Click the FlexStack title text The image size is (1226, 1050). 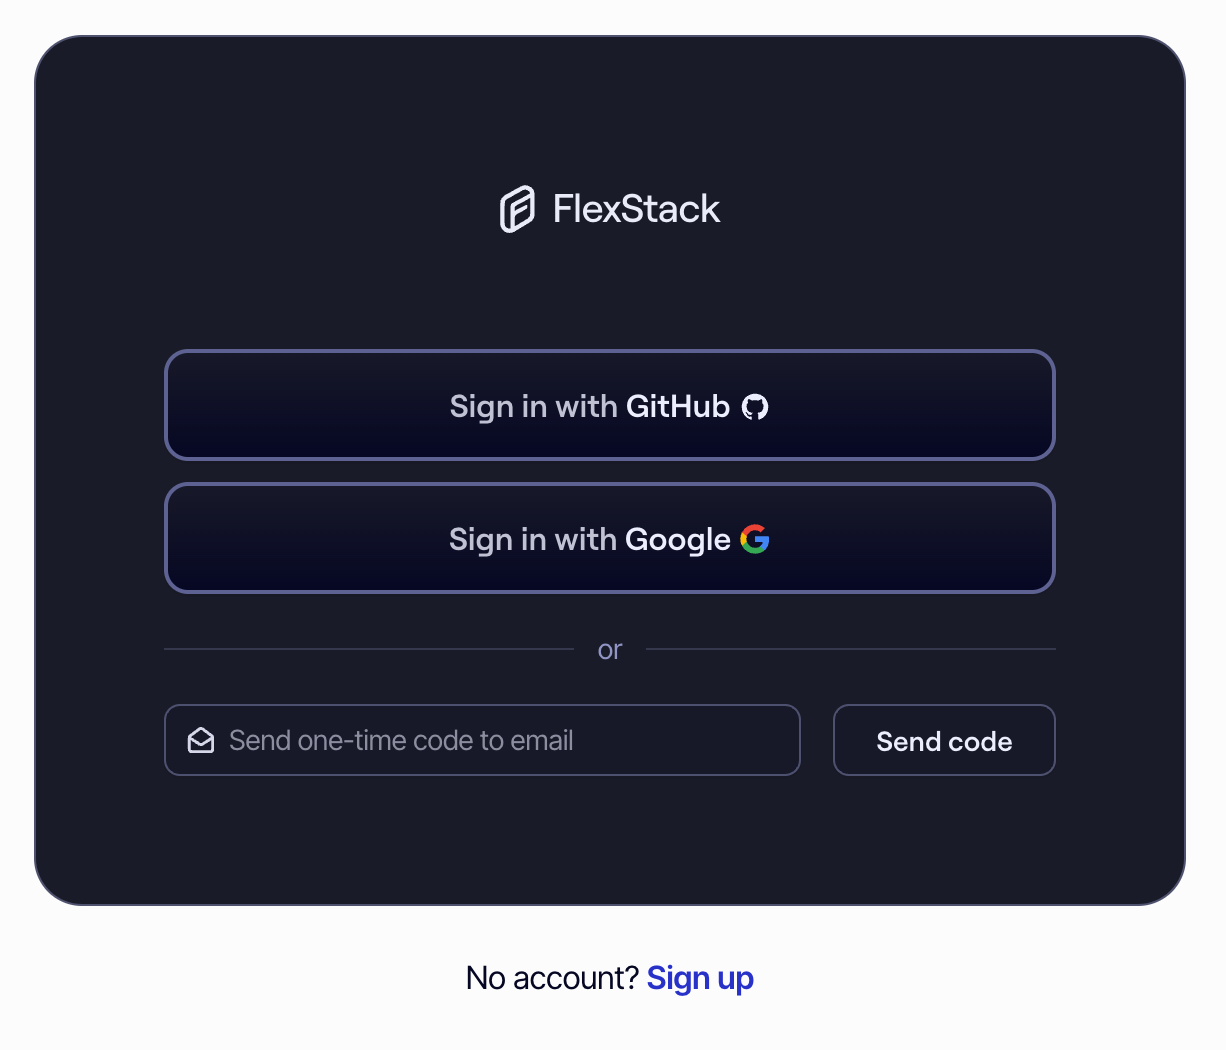click(637, 209)
